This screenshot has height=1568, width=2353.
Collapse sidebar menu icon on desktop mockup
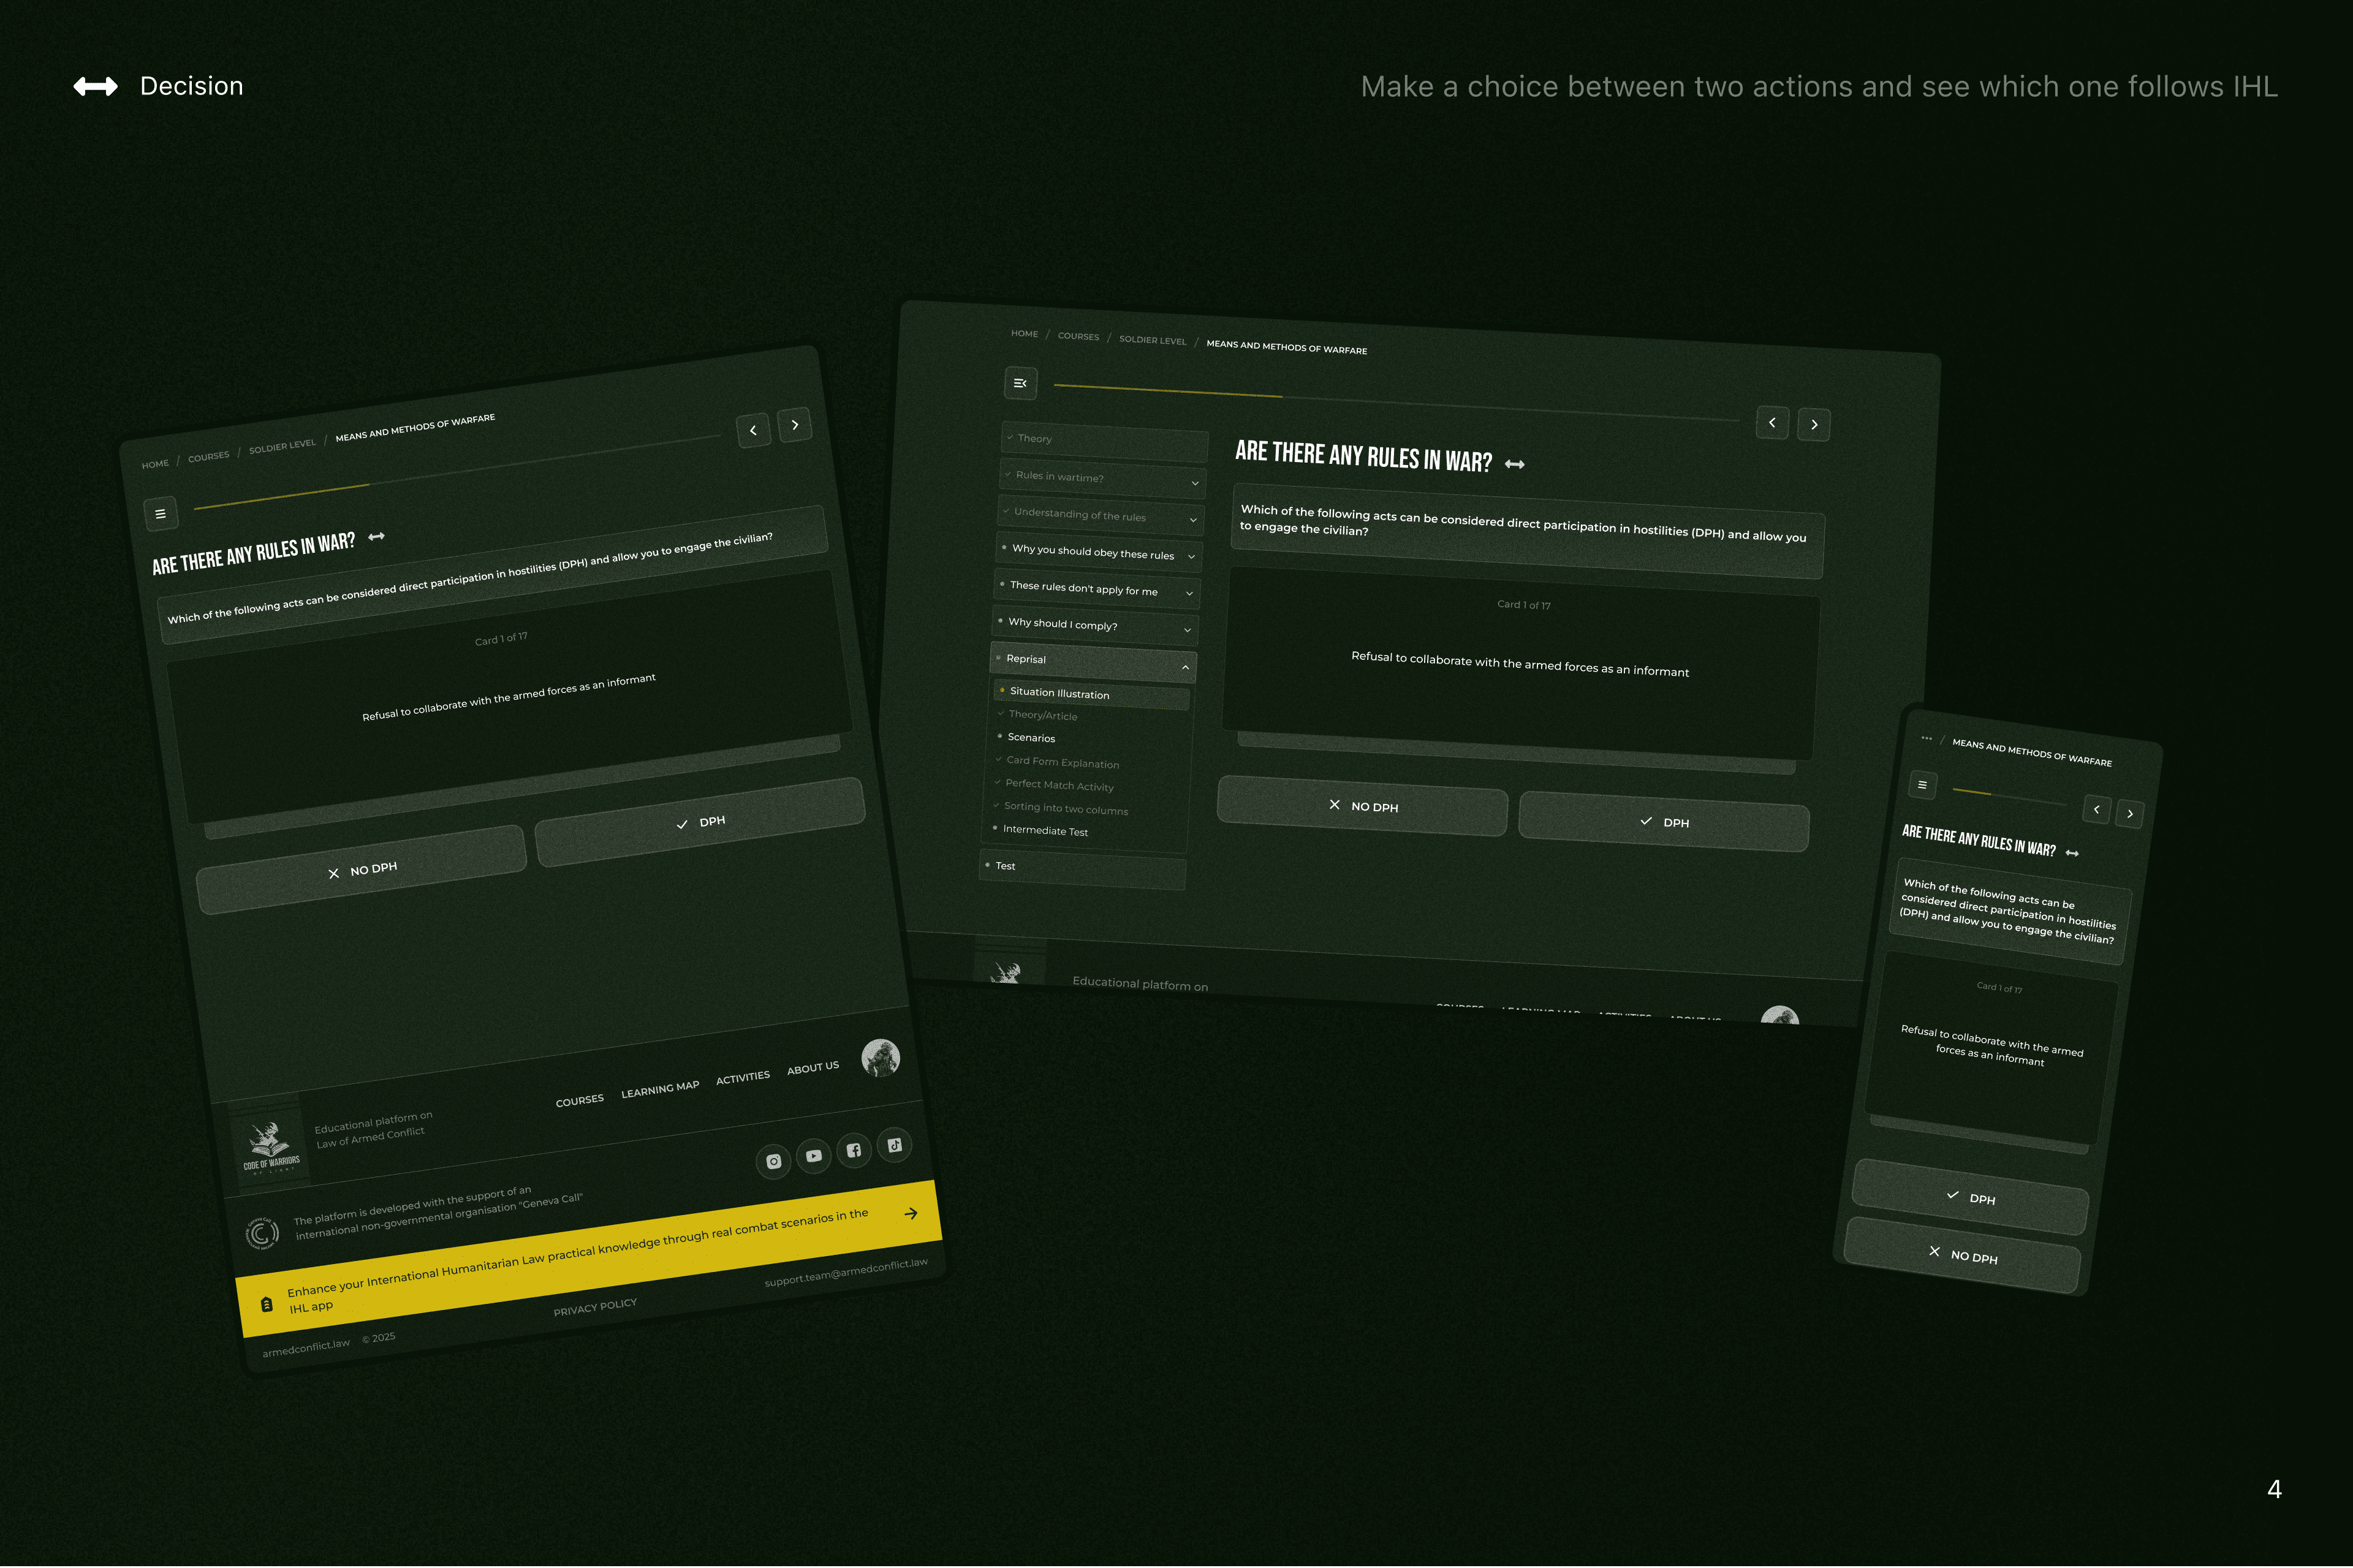tap(1020, 383)
